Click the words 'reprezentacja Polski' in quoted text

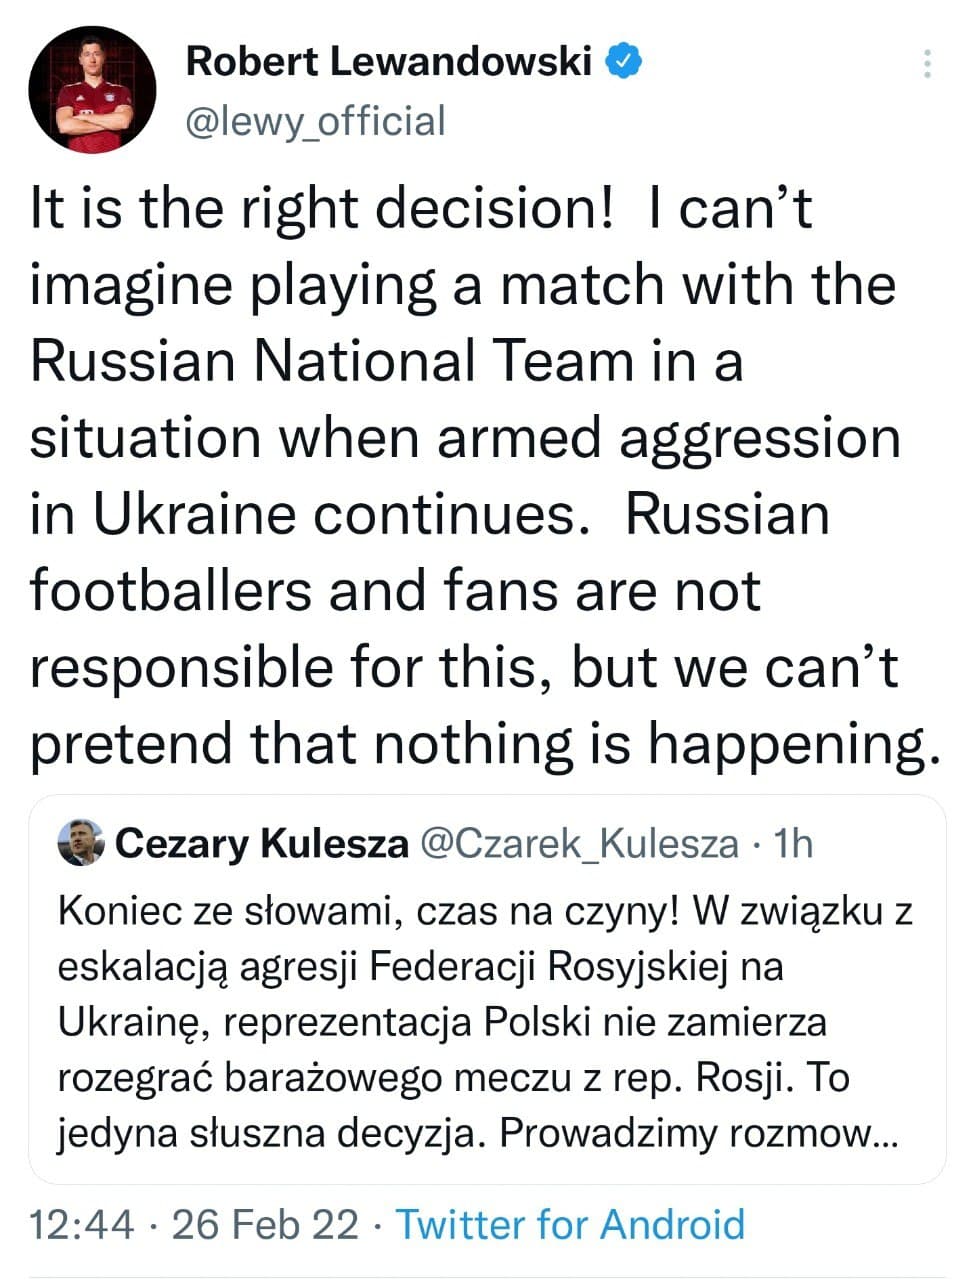pyautogui.click(x=399, y=1022)
